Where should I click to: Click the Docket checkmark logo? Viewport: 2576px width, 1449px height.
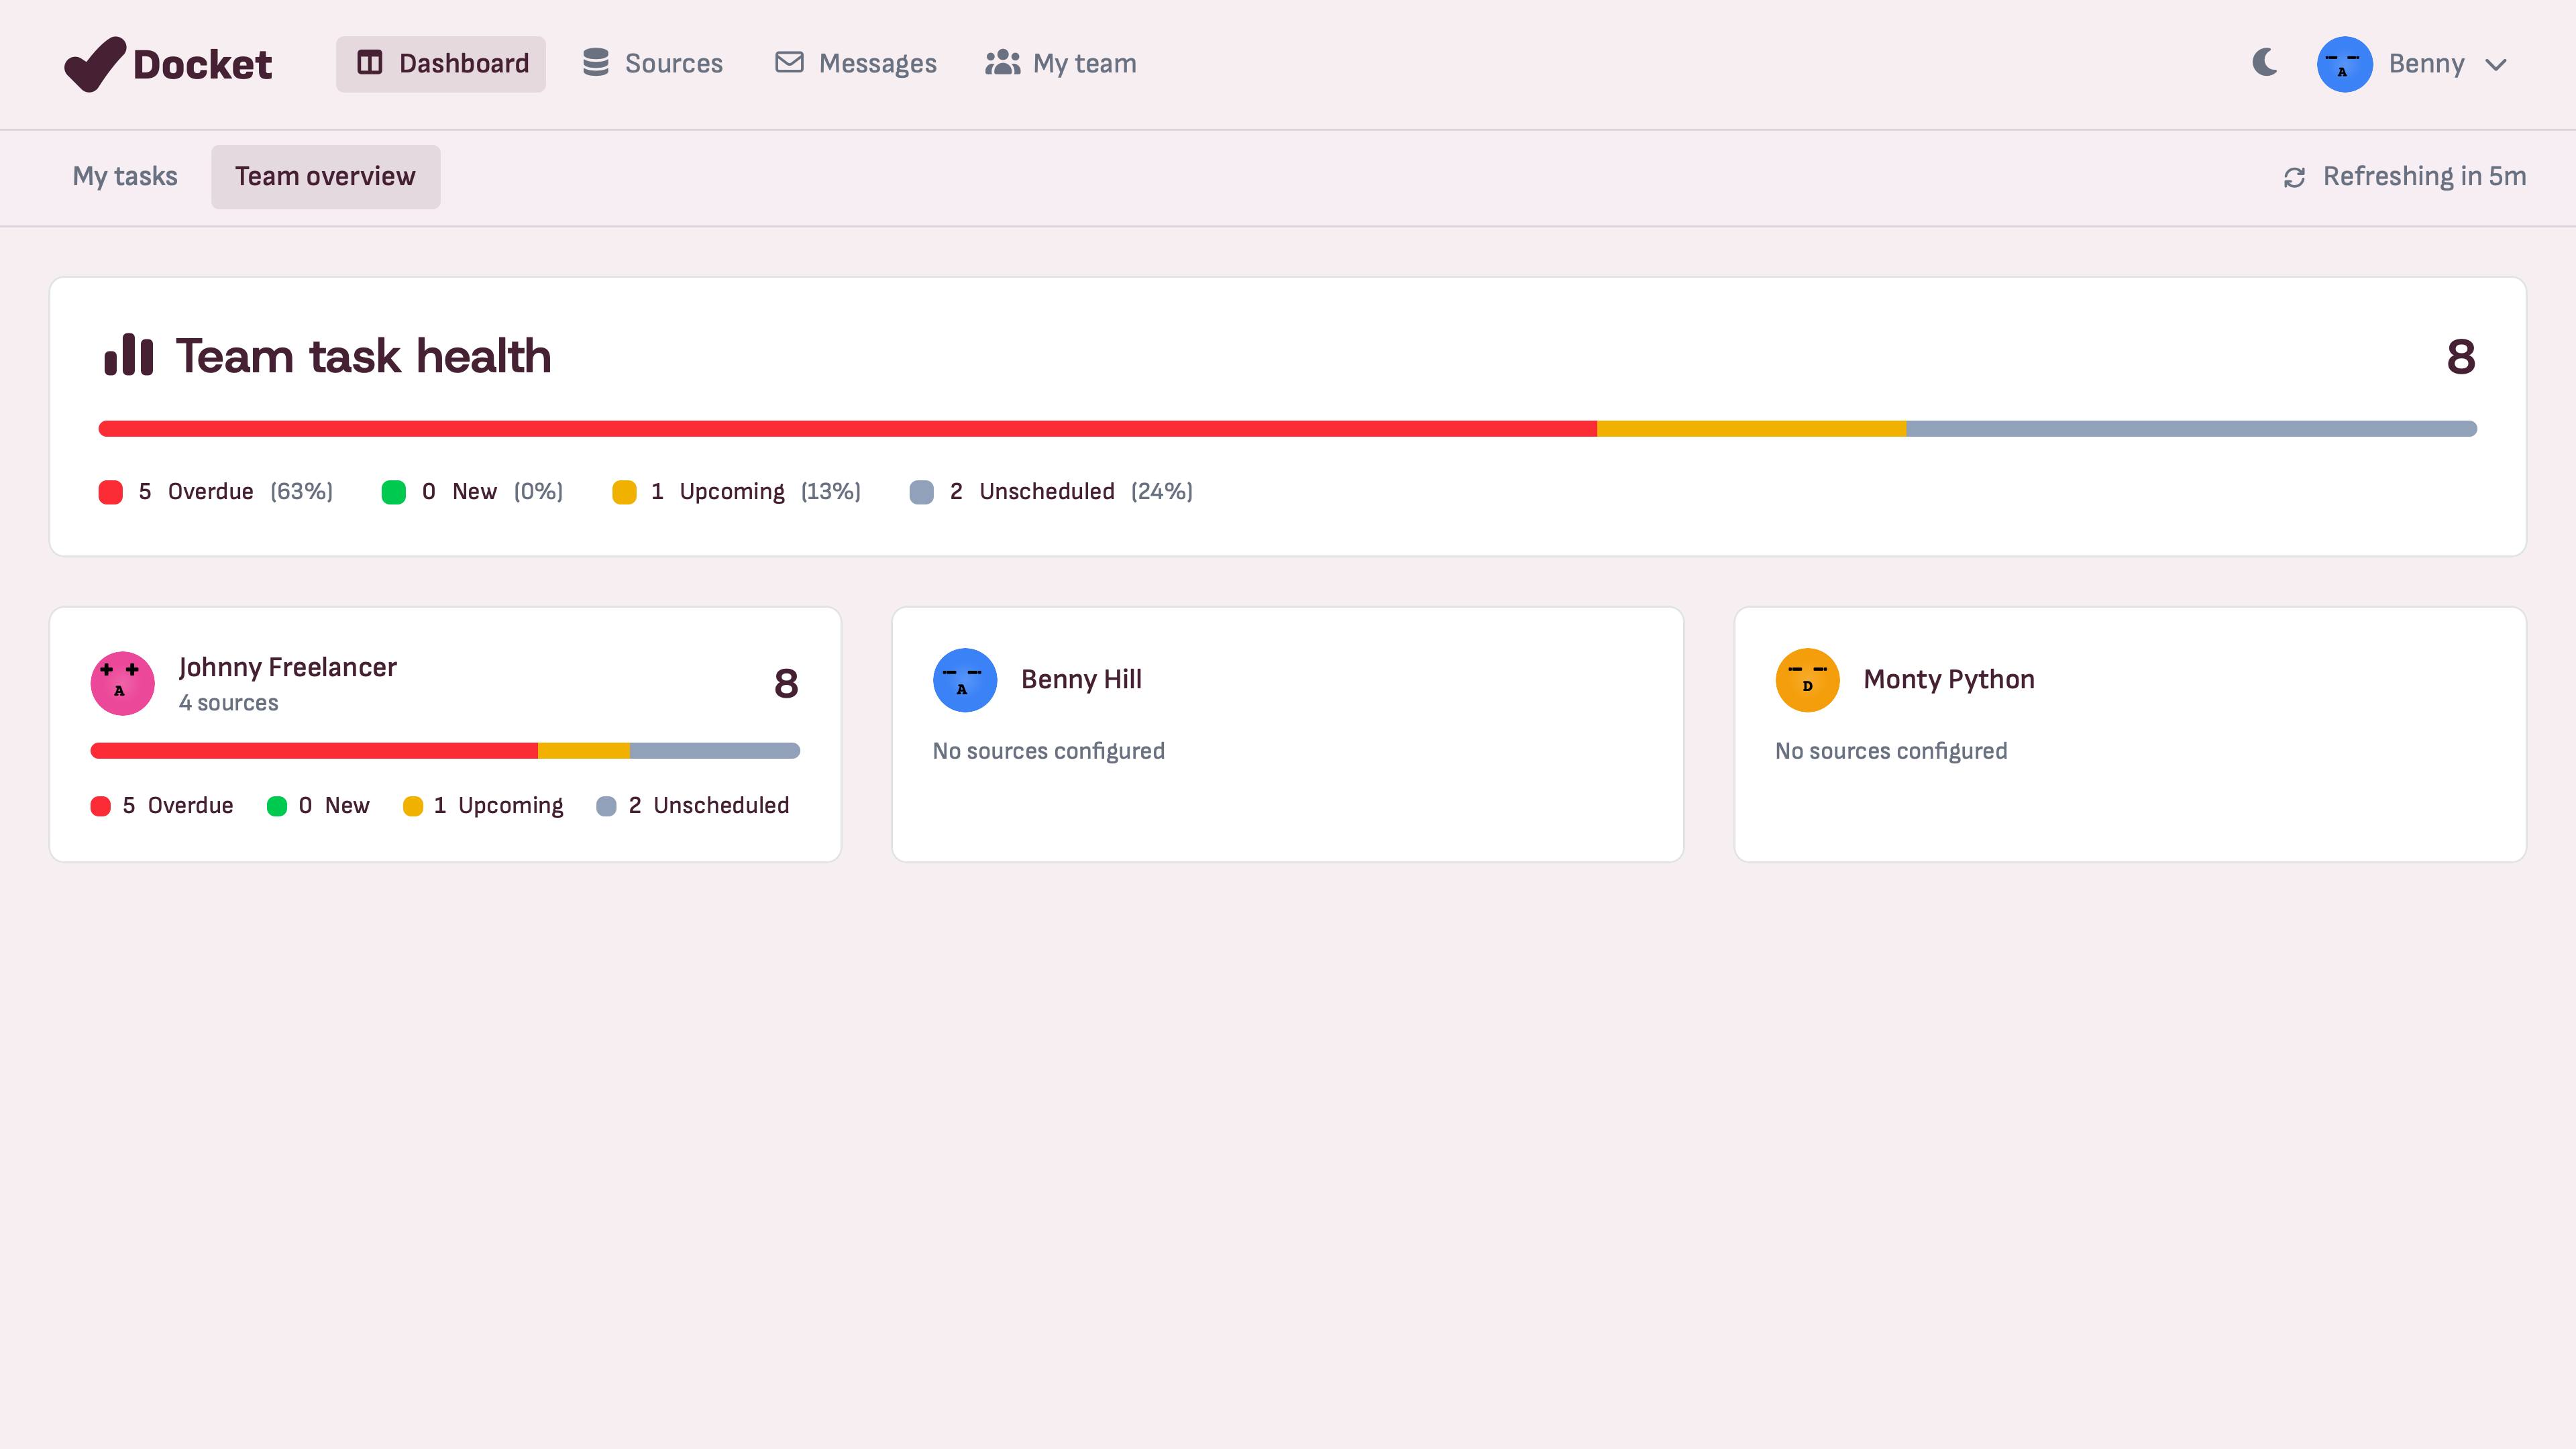coord(95,64)
